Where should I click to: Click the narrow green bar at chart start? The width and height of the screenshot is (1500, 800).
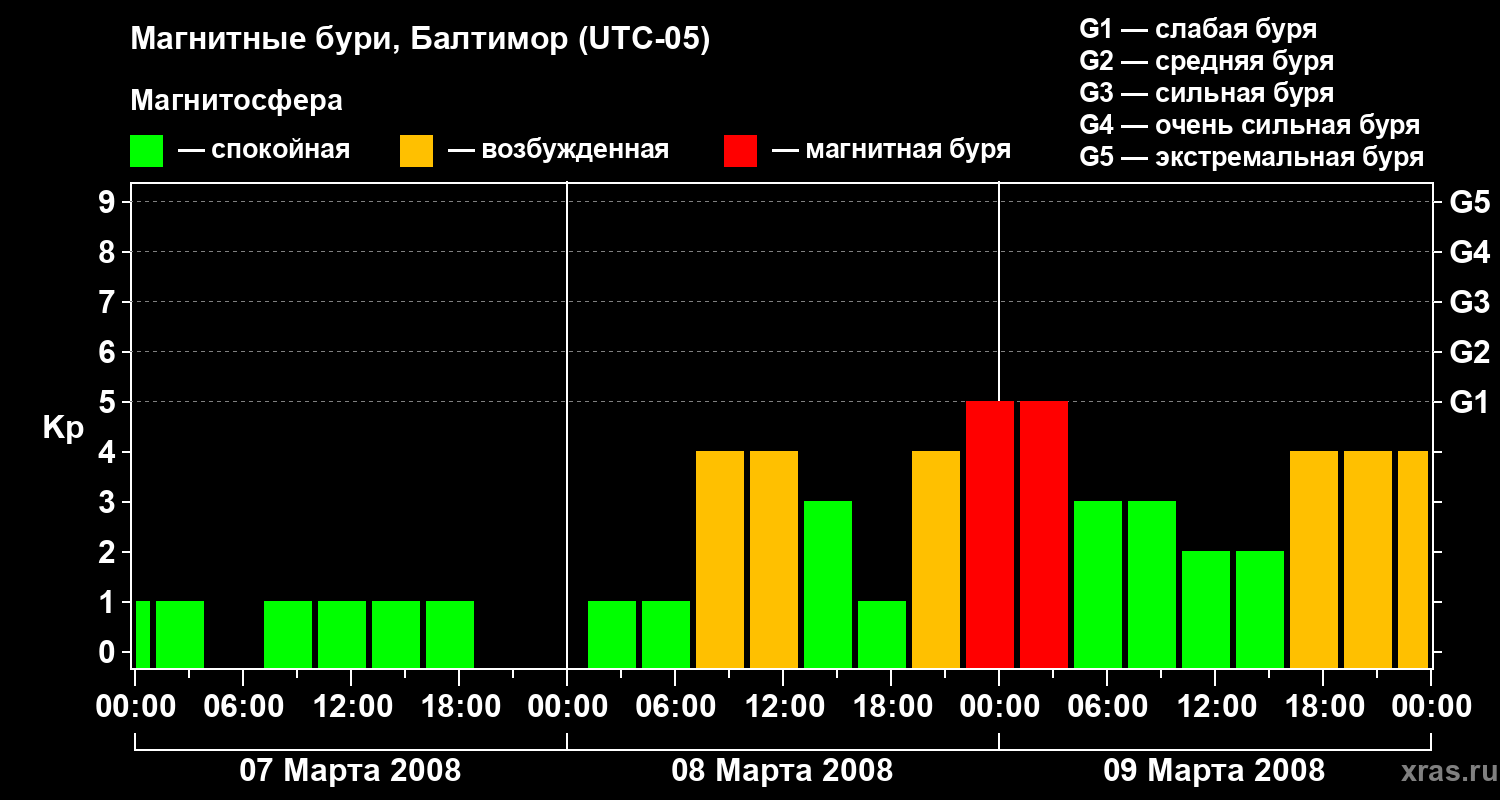(x=142, y=634)
